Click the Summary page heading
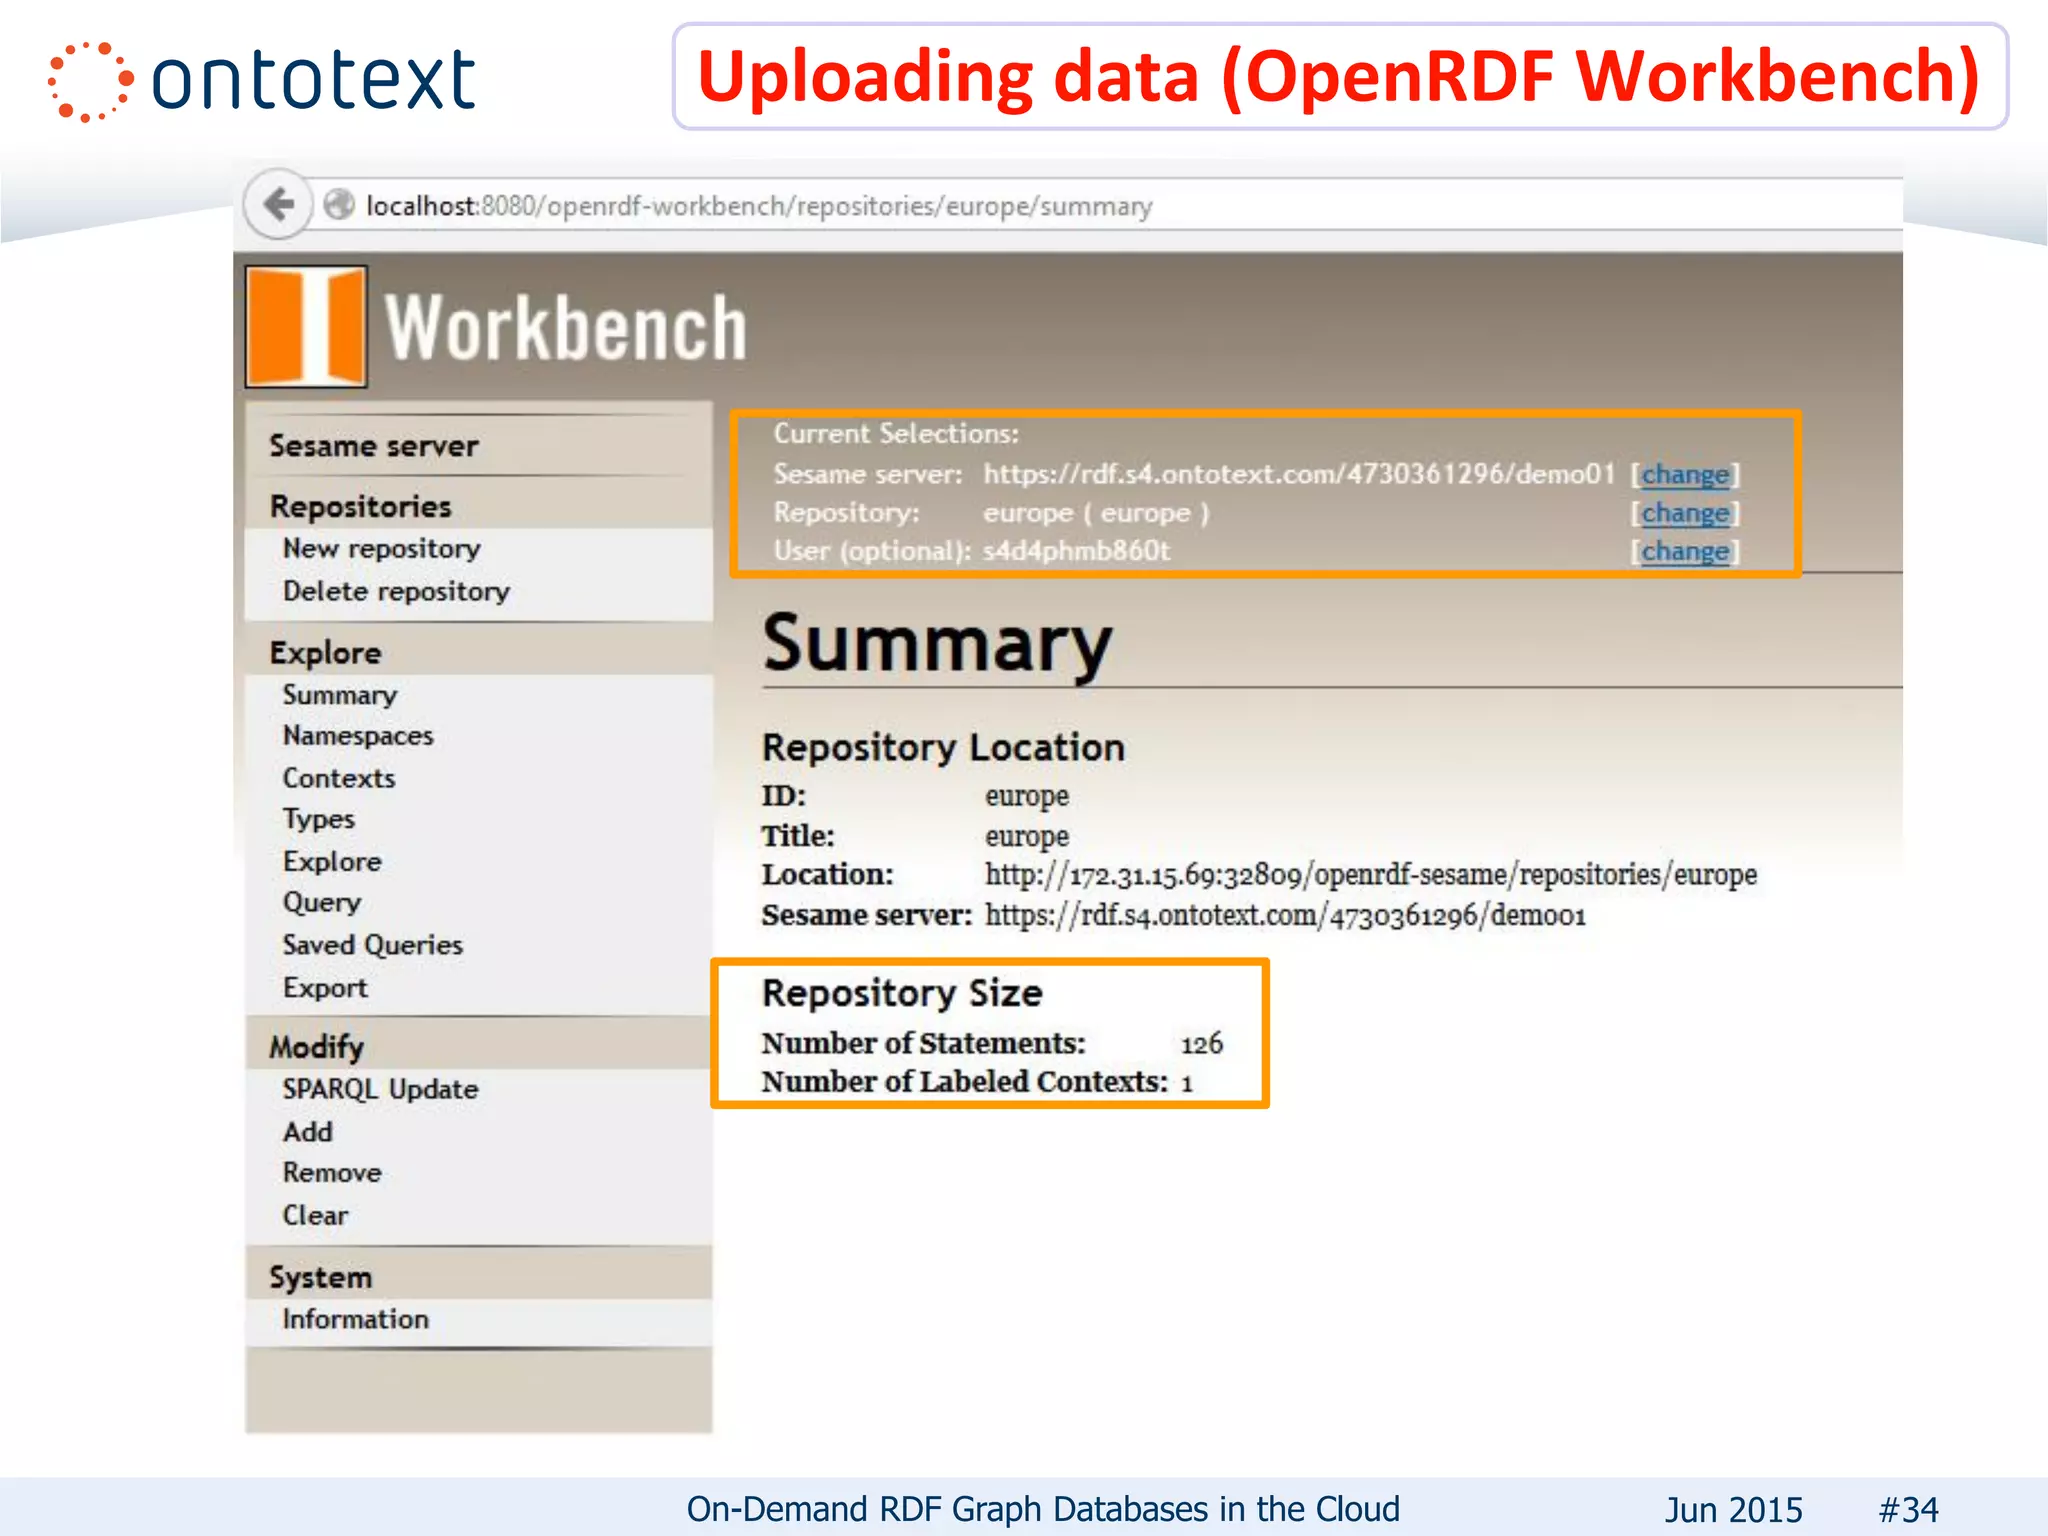Viewport: 2048px width, 1536px height. tap(937, 644)
